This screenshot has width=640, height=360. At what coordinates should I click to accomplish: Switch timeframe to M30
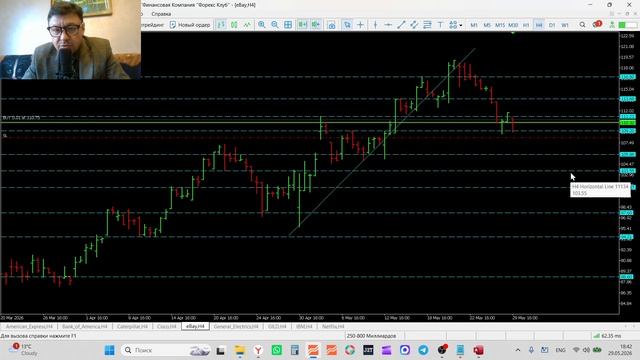(513, 25)
